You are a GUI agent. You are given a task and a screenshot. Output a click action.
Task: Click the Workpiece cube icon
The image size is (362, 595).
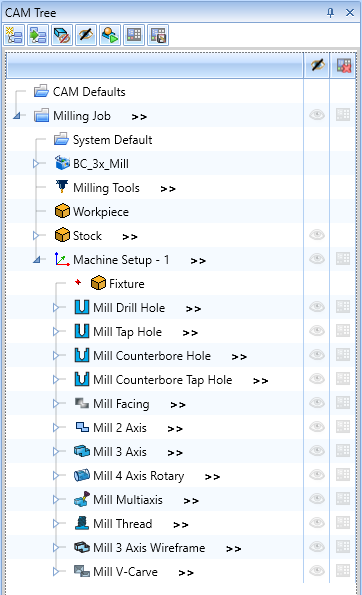point(62,211)
